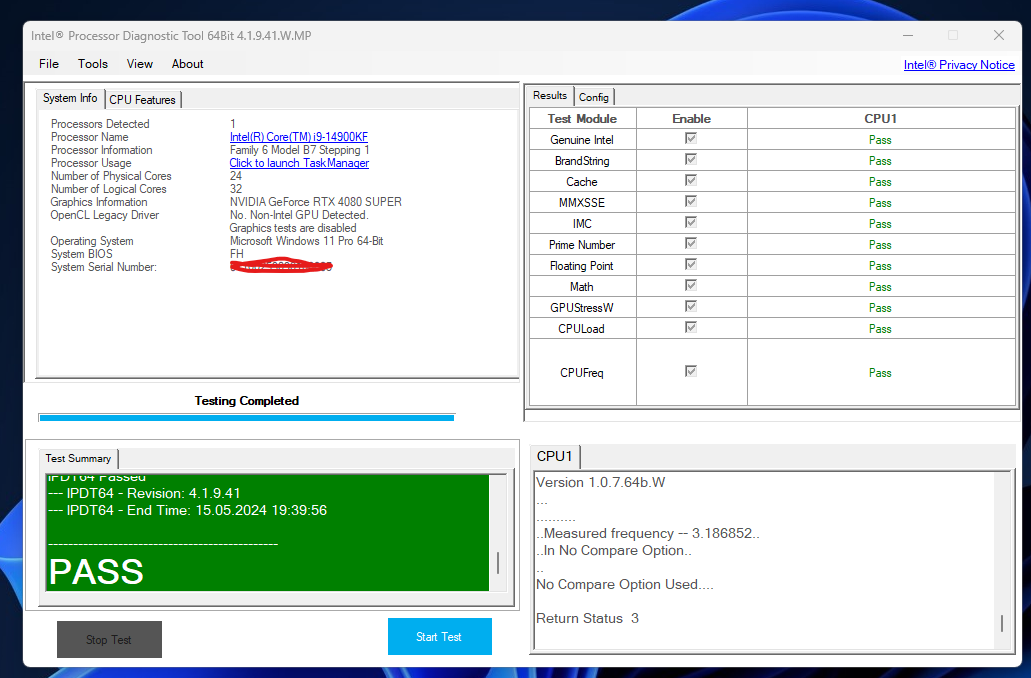Switch to the CPU Features tab
The image size is (1031, 678).
point(143,99)
